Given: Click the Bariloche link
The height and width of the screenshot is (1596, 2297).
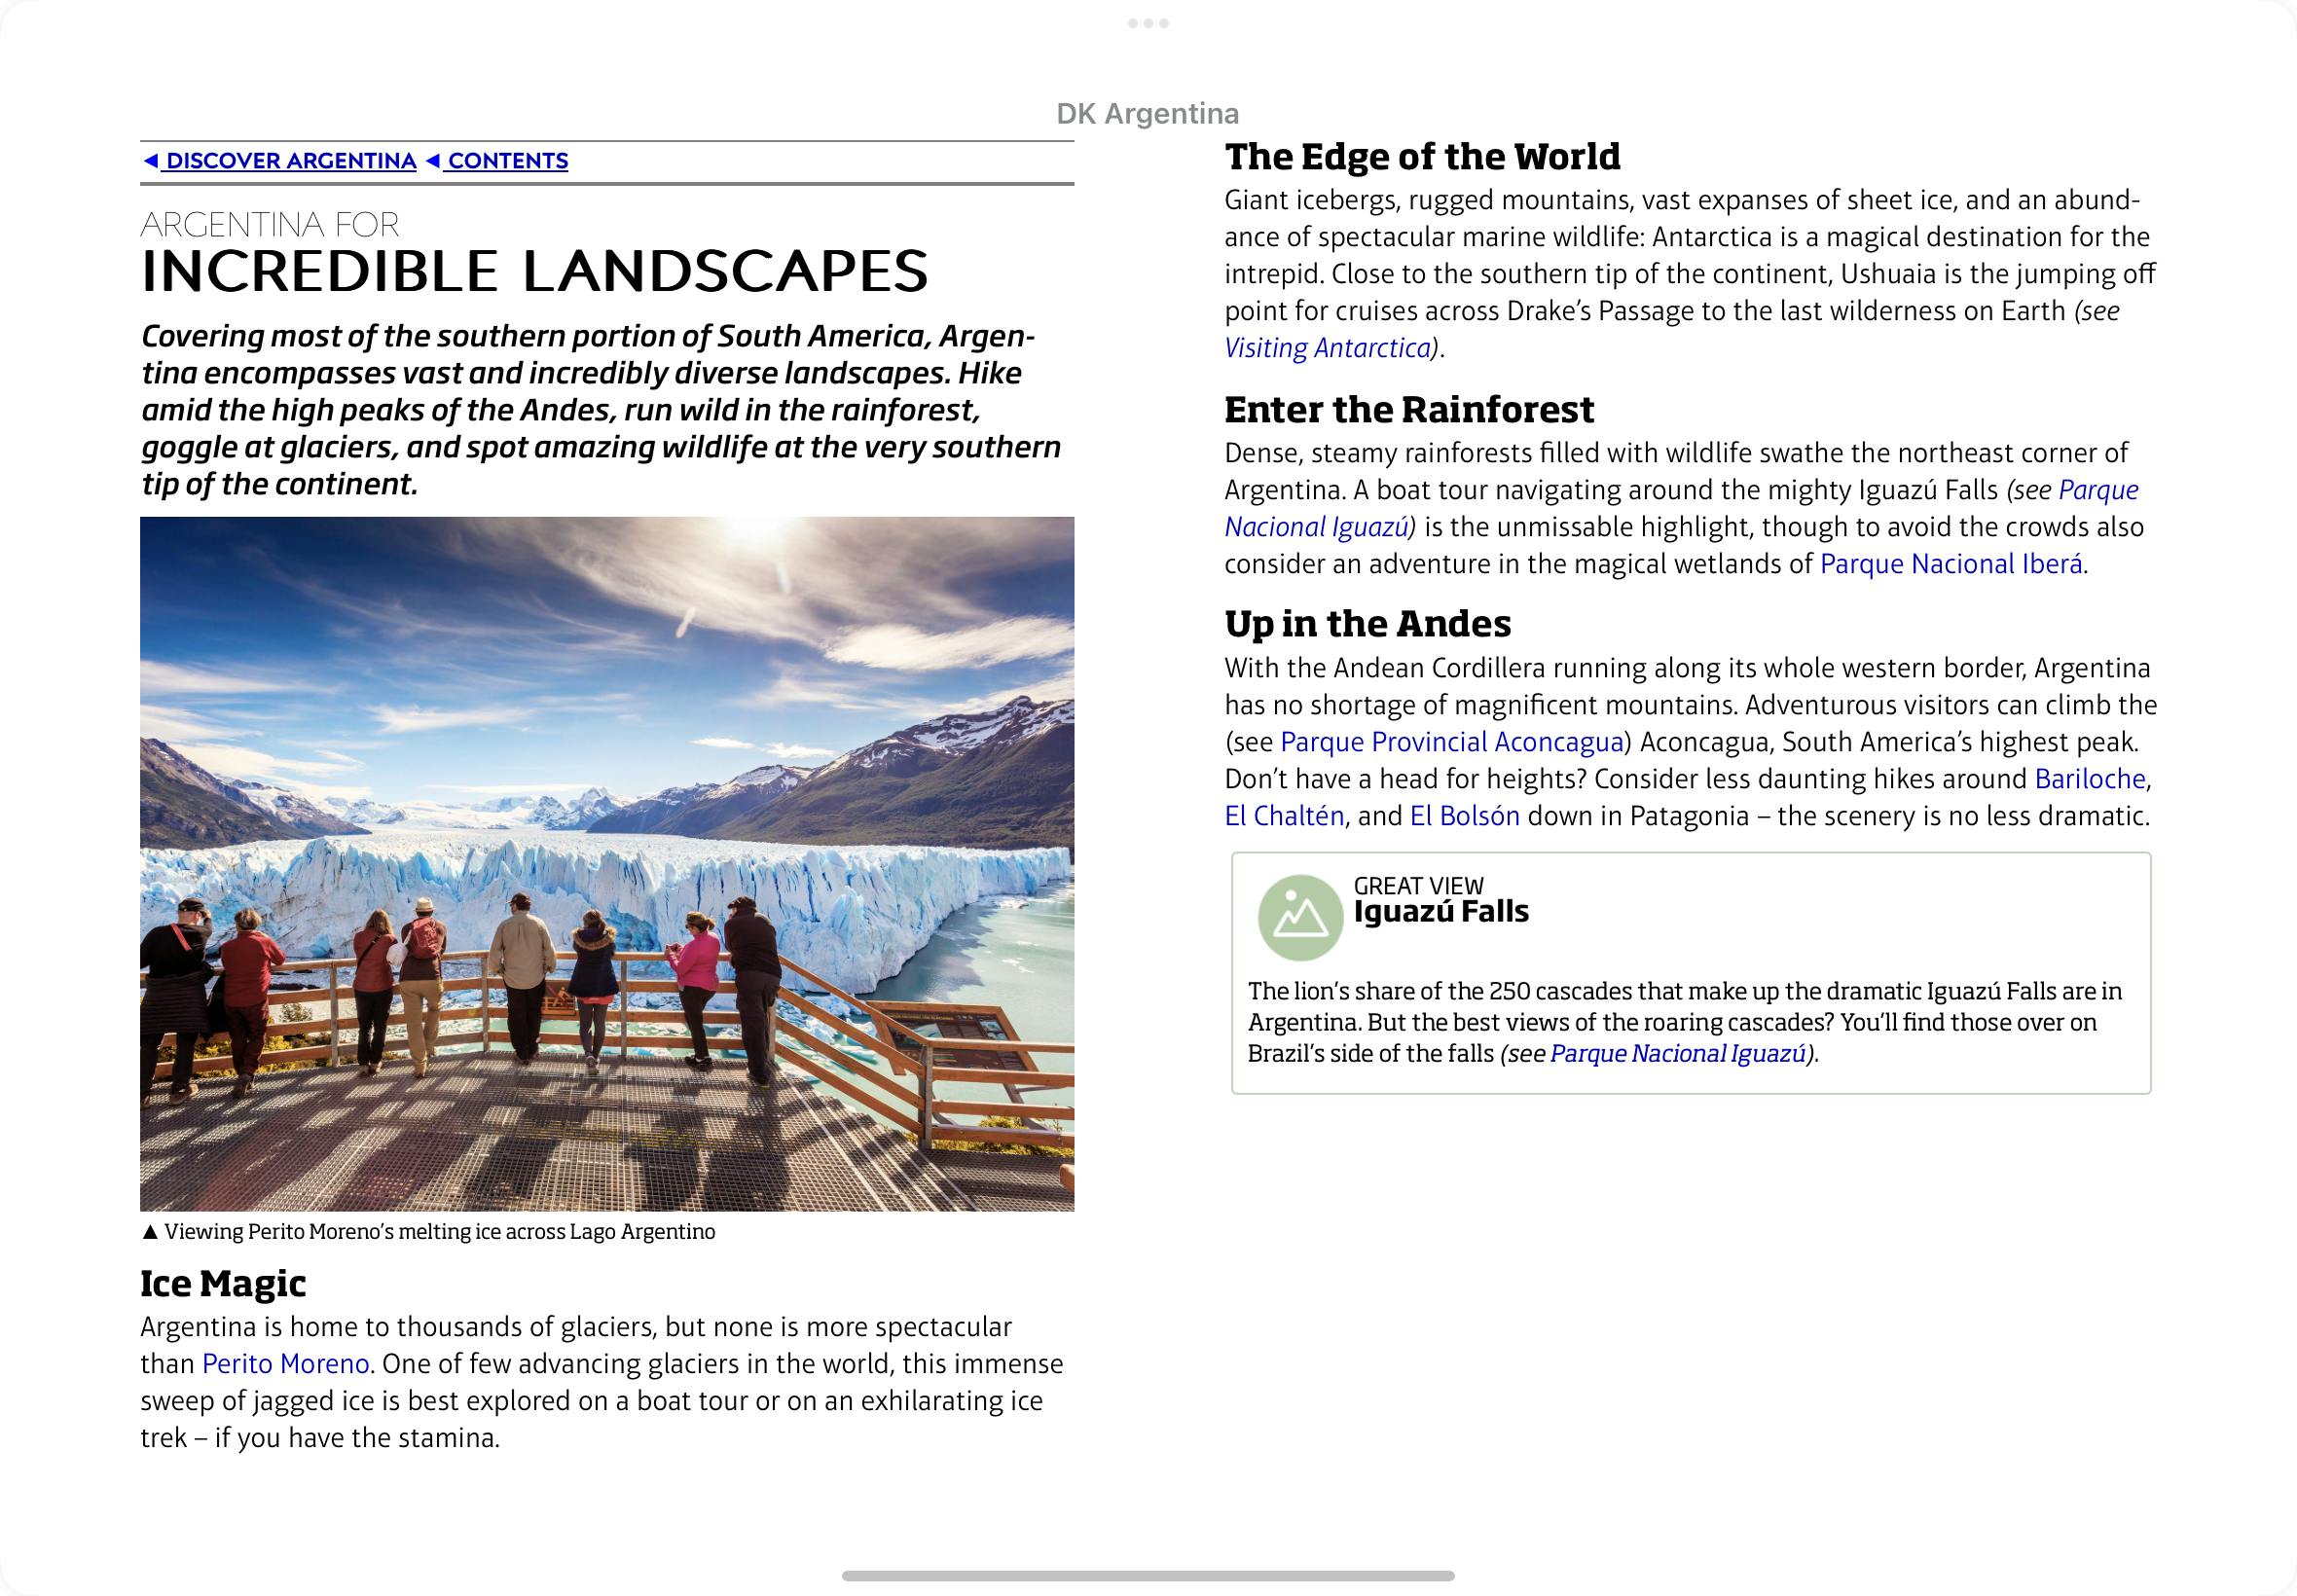Looking at the screenshot, I should tap(2089, 779).
